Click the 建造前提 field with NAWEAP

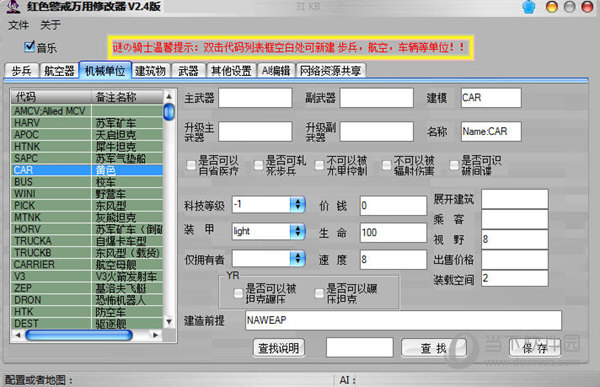coord(403,320)
